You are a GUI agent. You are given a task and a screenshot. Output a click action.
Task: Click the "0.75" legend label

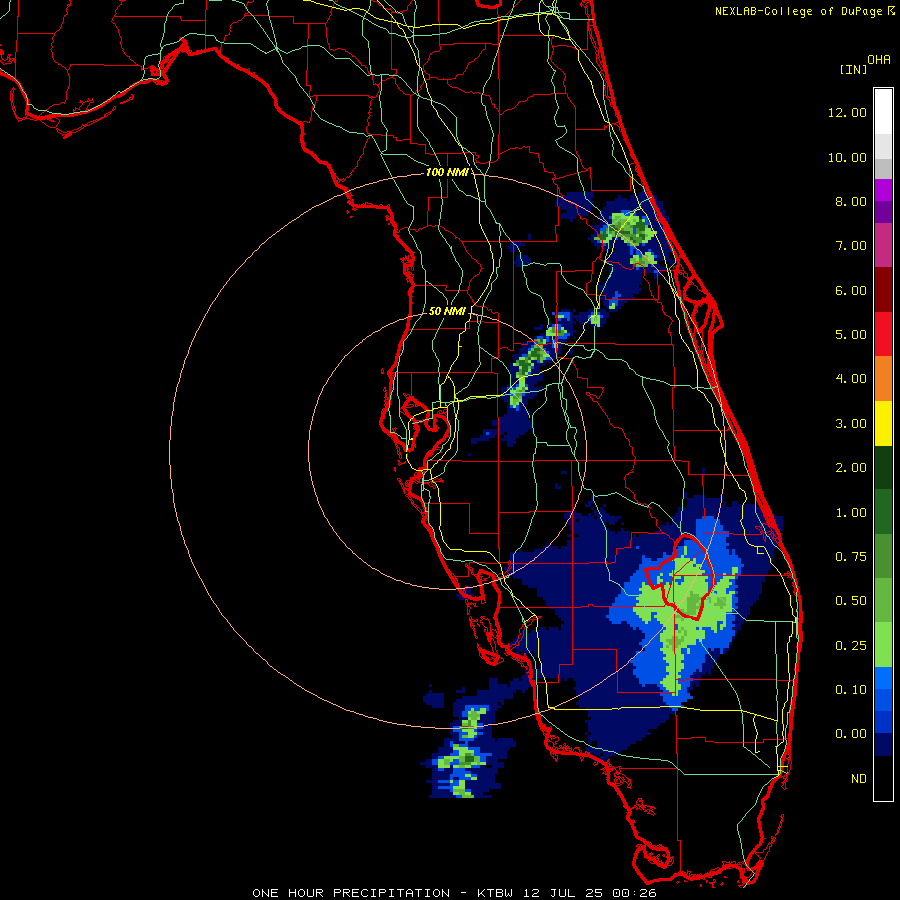pyautogui.click(x=851, y=557)
